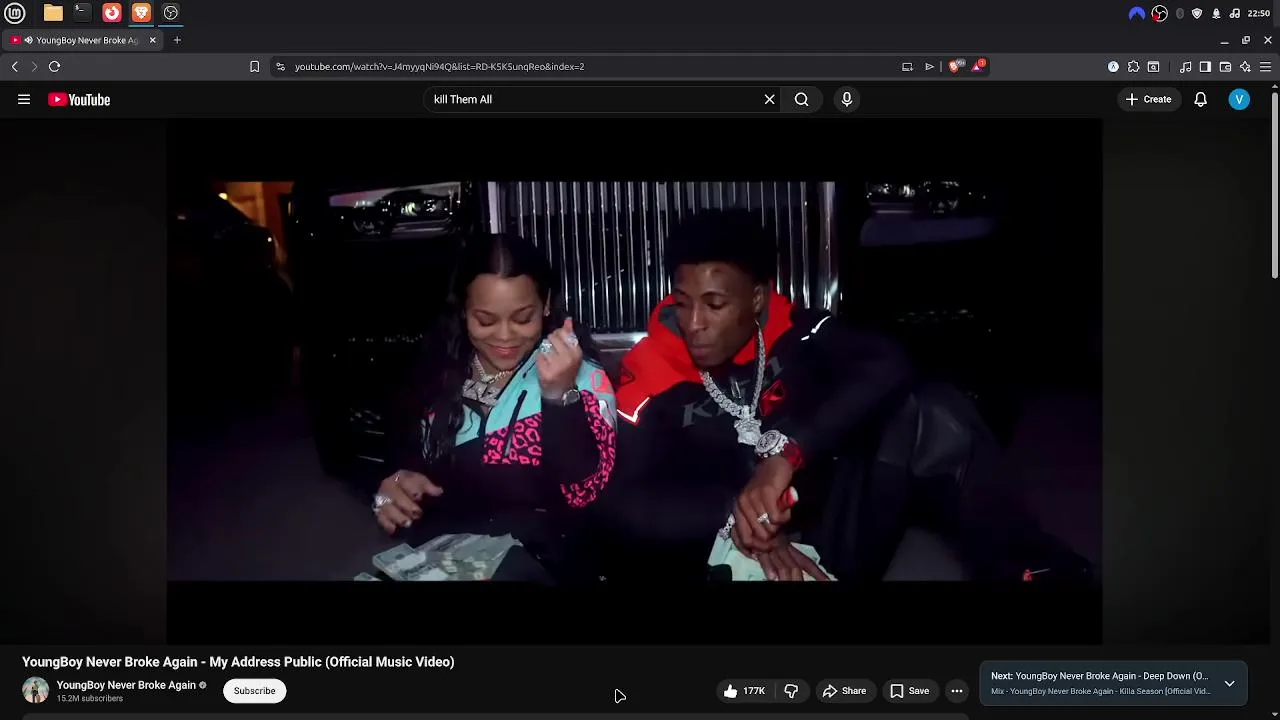
Task: Open a new browser tab
Action: (x=177, y=40)
